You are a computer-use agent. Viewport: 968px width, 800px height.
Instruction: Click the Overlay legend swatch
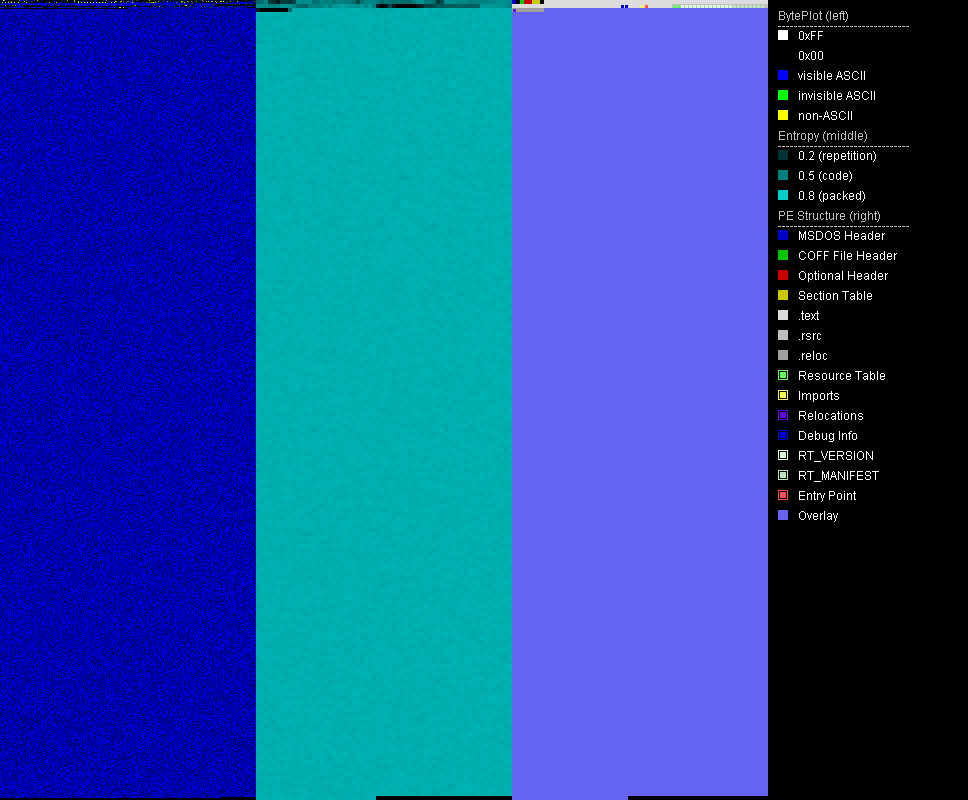(x=783, y=515)
